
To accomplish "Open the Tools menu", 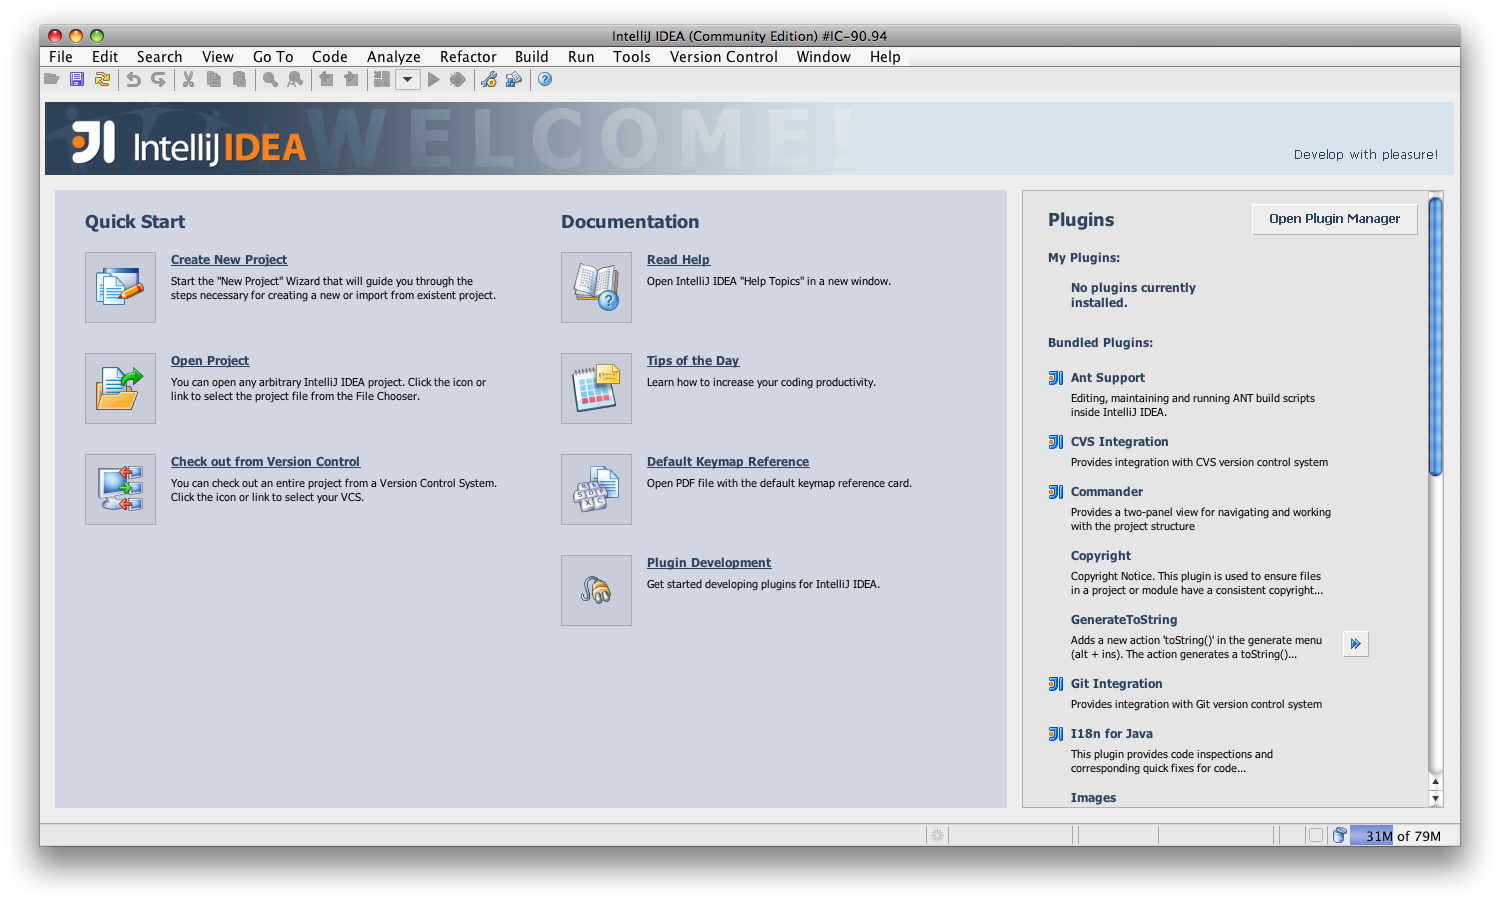I will [632, 57].
